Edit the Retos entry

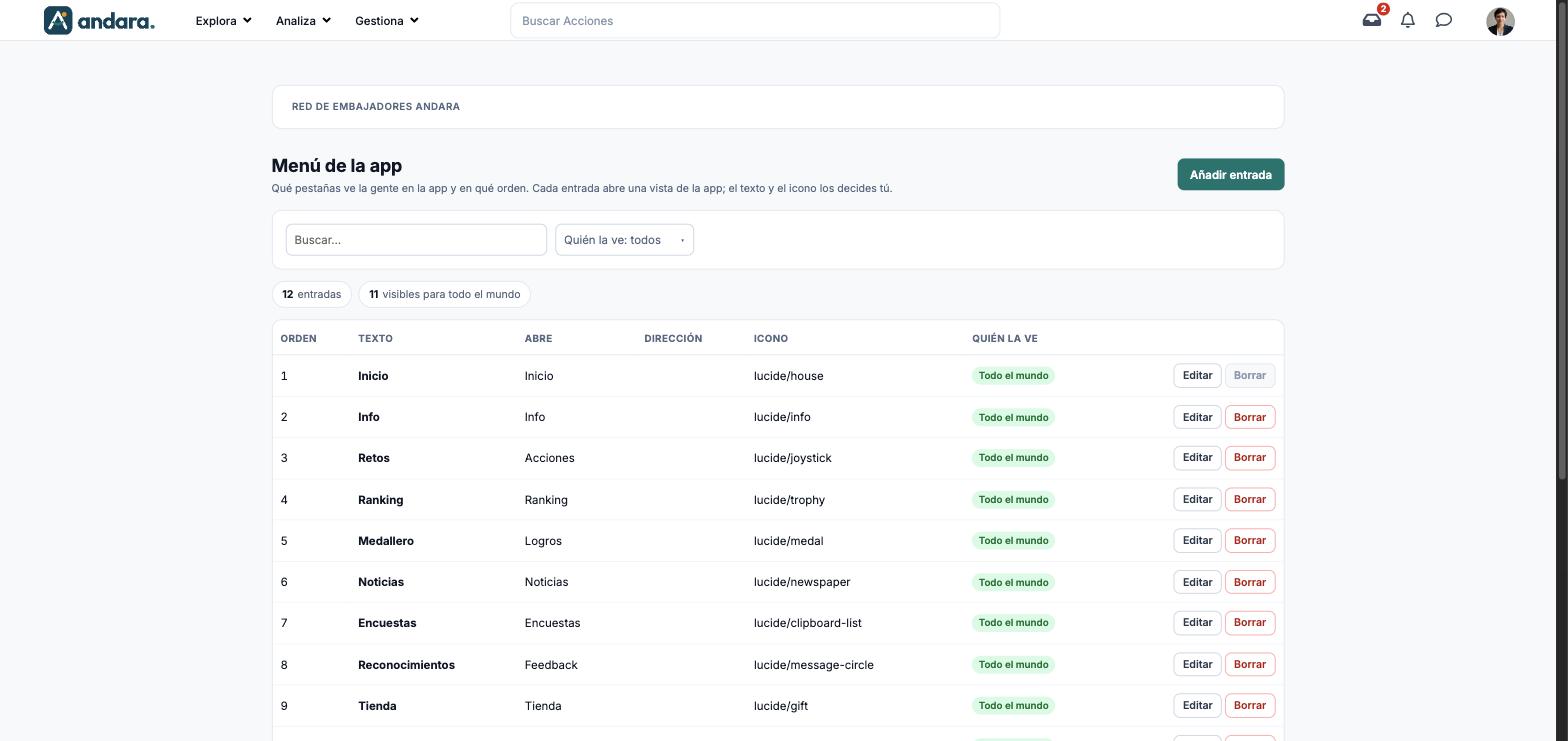[1197, 458]
